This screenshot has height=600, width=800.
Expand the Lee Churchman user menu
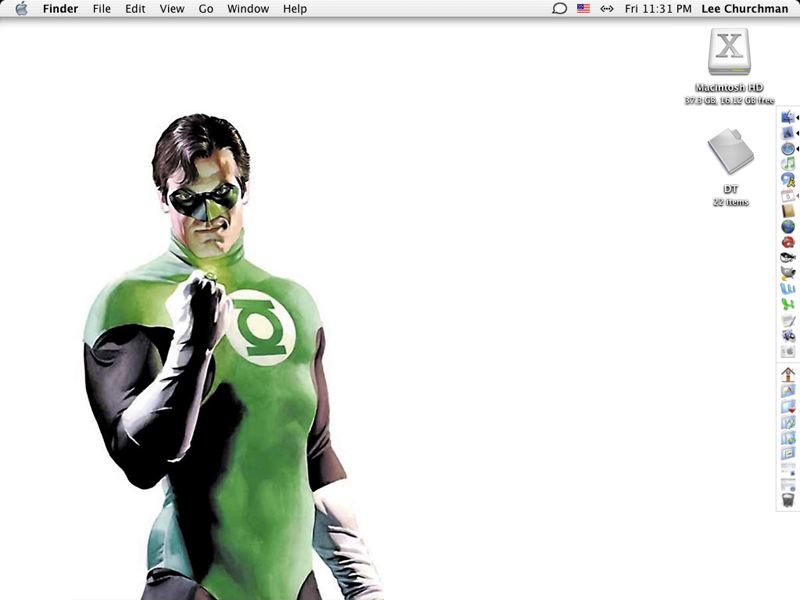[x=747, y=9]
